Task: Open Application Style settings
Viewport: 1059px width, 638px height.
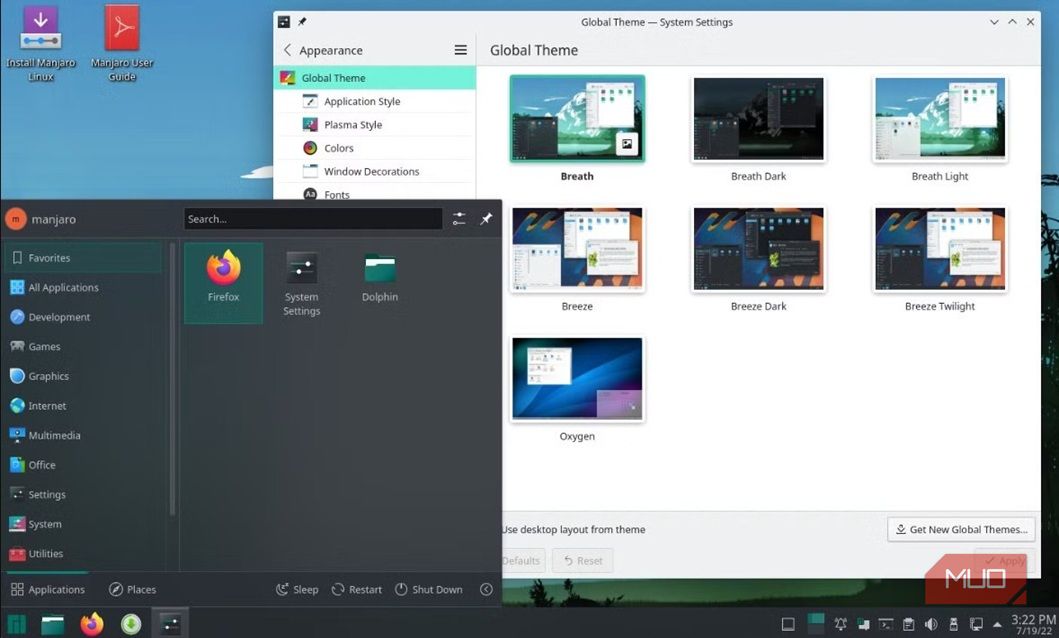Action: click(x=375, y=101)
